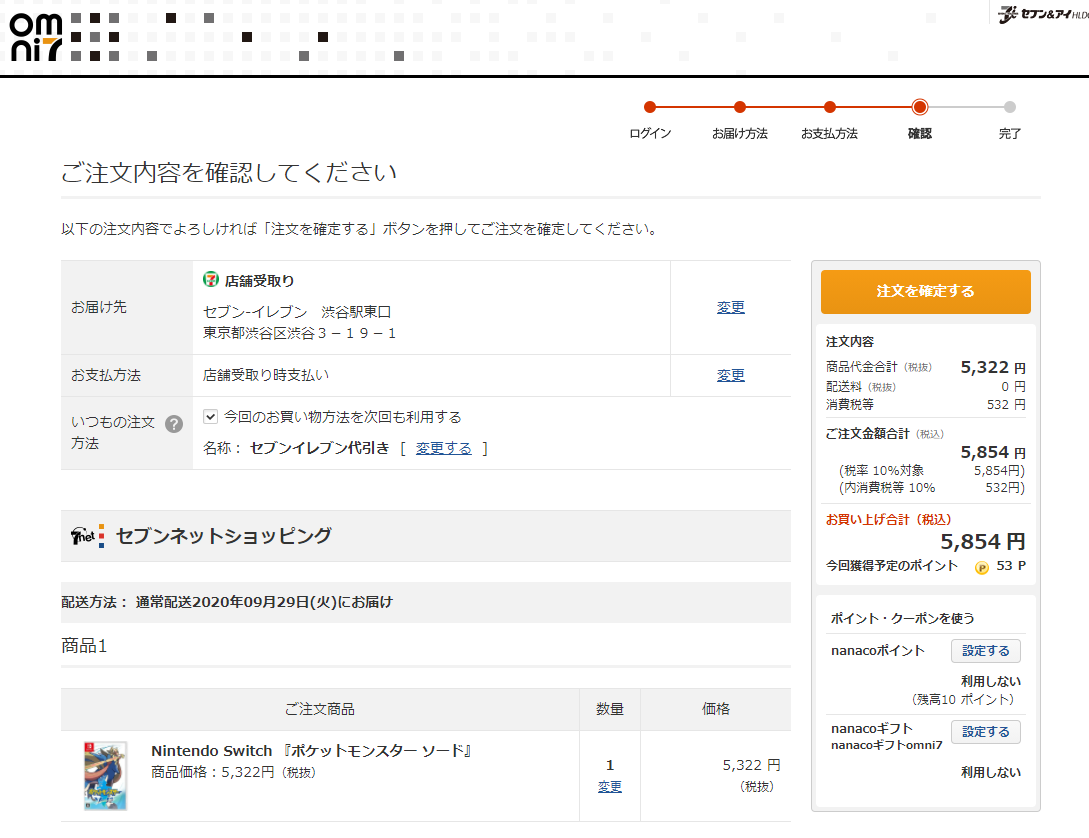This screenshot has width=1089, height=838.
Task: Click the omni7 logo
Action: (36, 37)
